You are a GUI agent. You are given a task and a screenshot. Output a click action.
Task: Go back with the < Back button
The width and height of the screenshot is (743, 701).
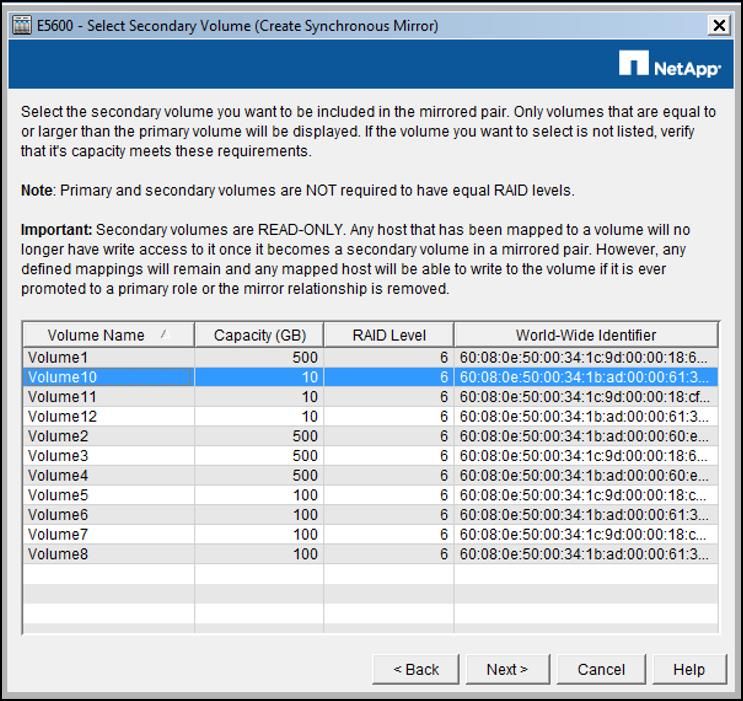(x=416, y=669)
